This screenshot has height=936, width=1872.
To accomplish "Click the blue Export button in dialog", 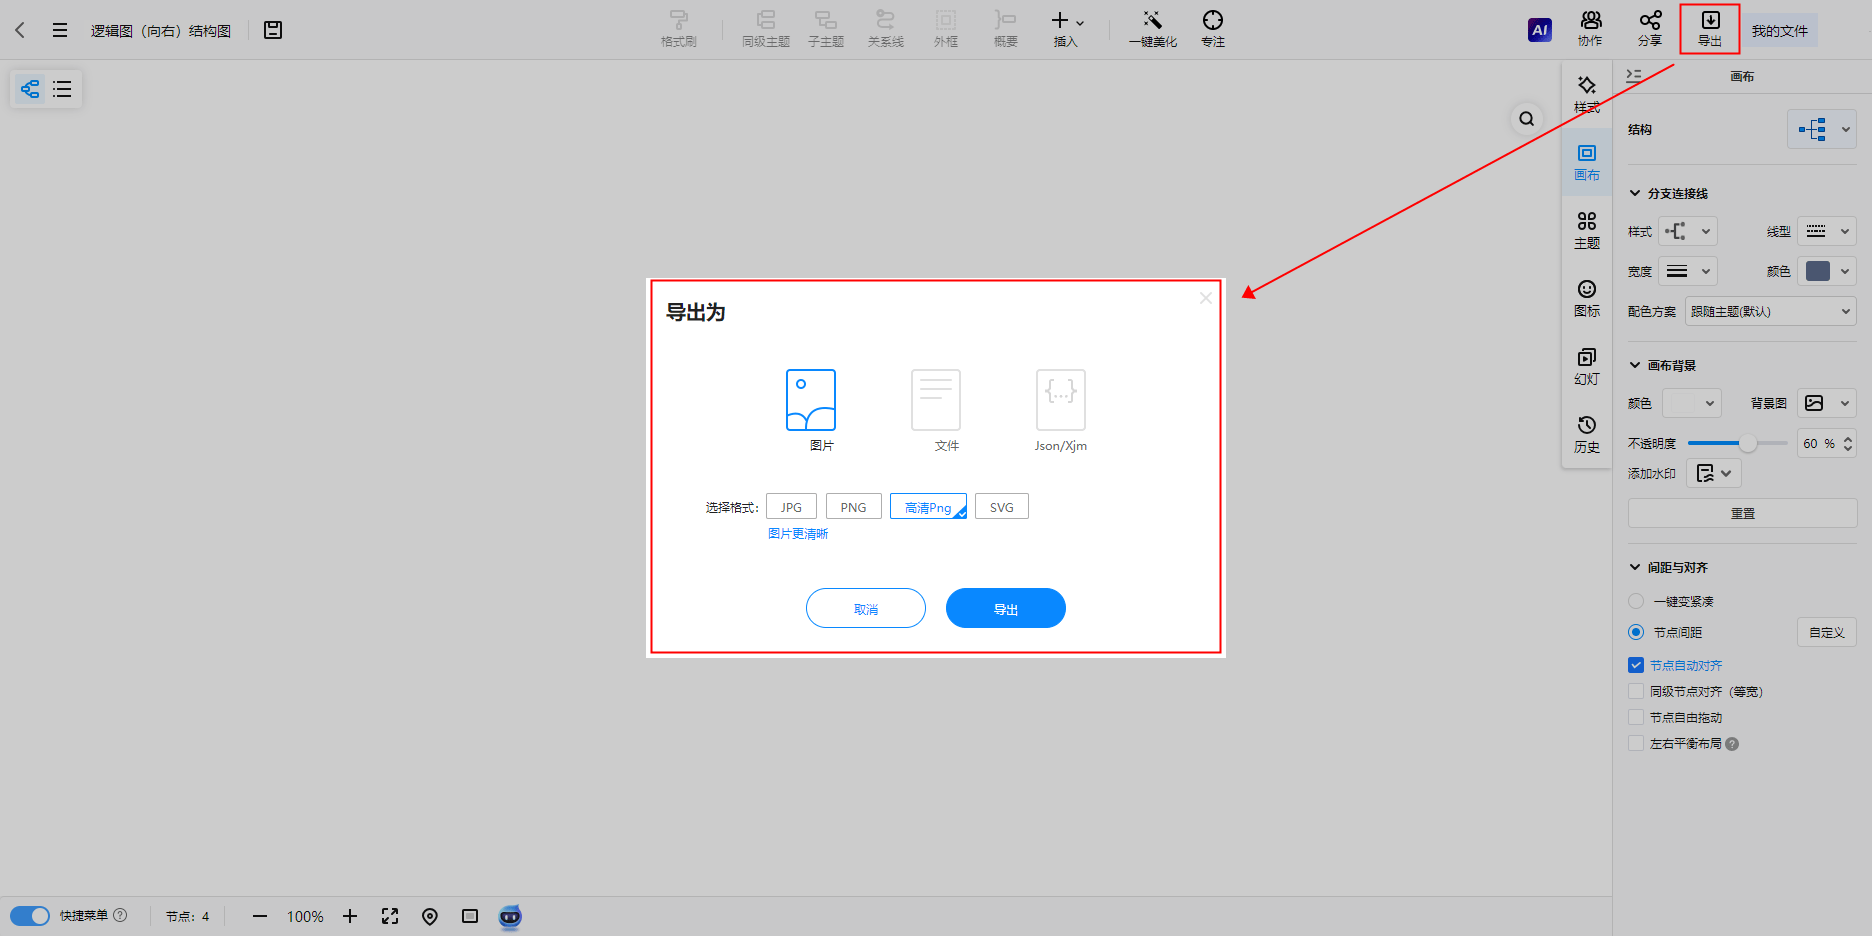I will (x=1005, y=608).
